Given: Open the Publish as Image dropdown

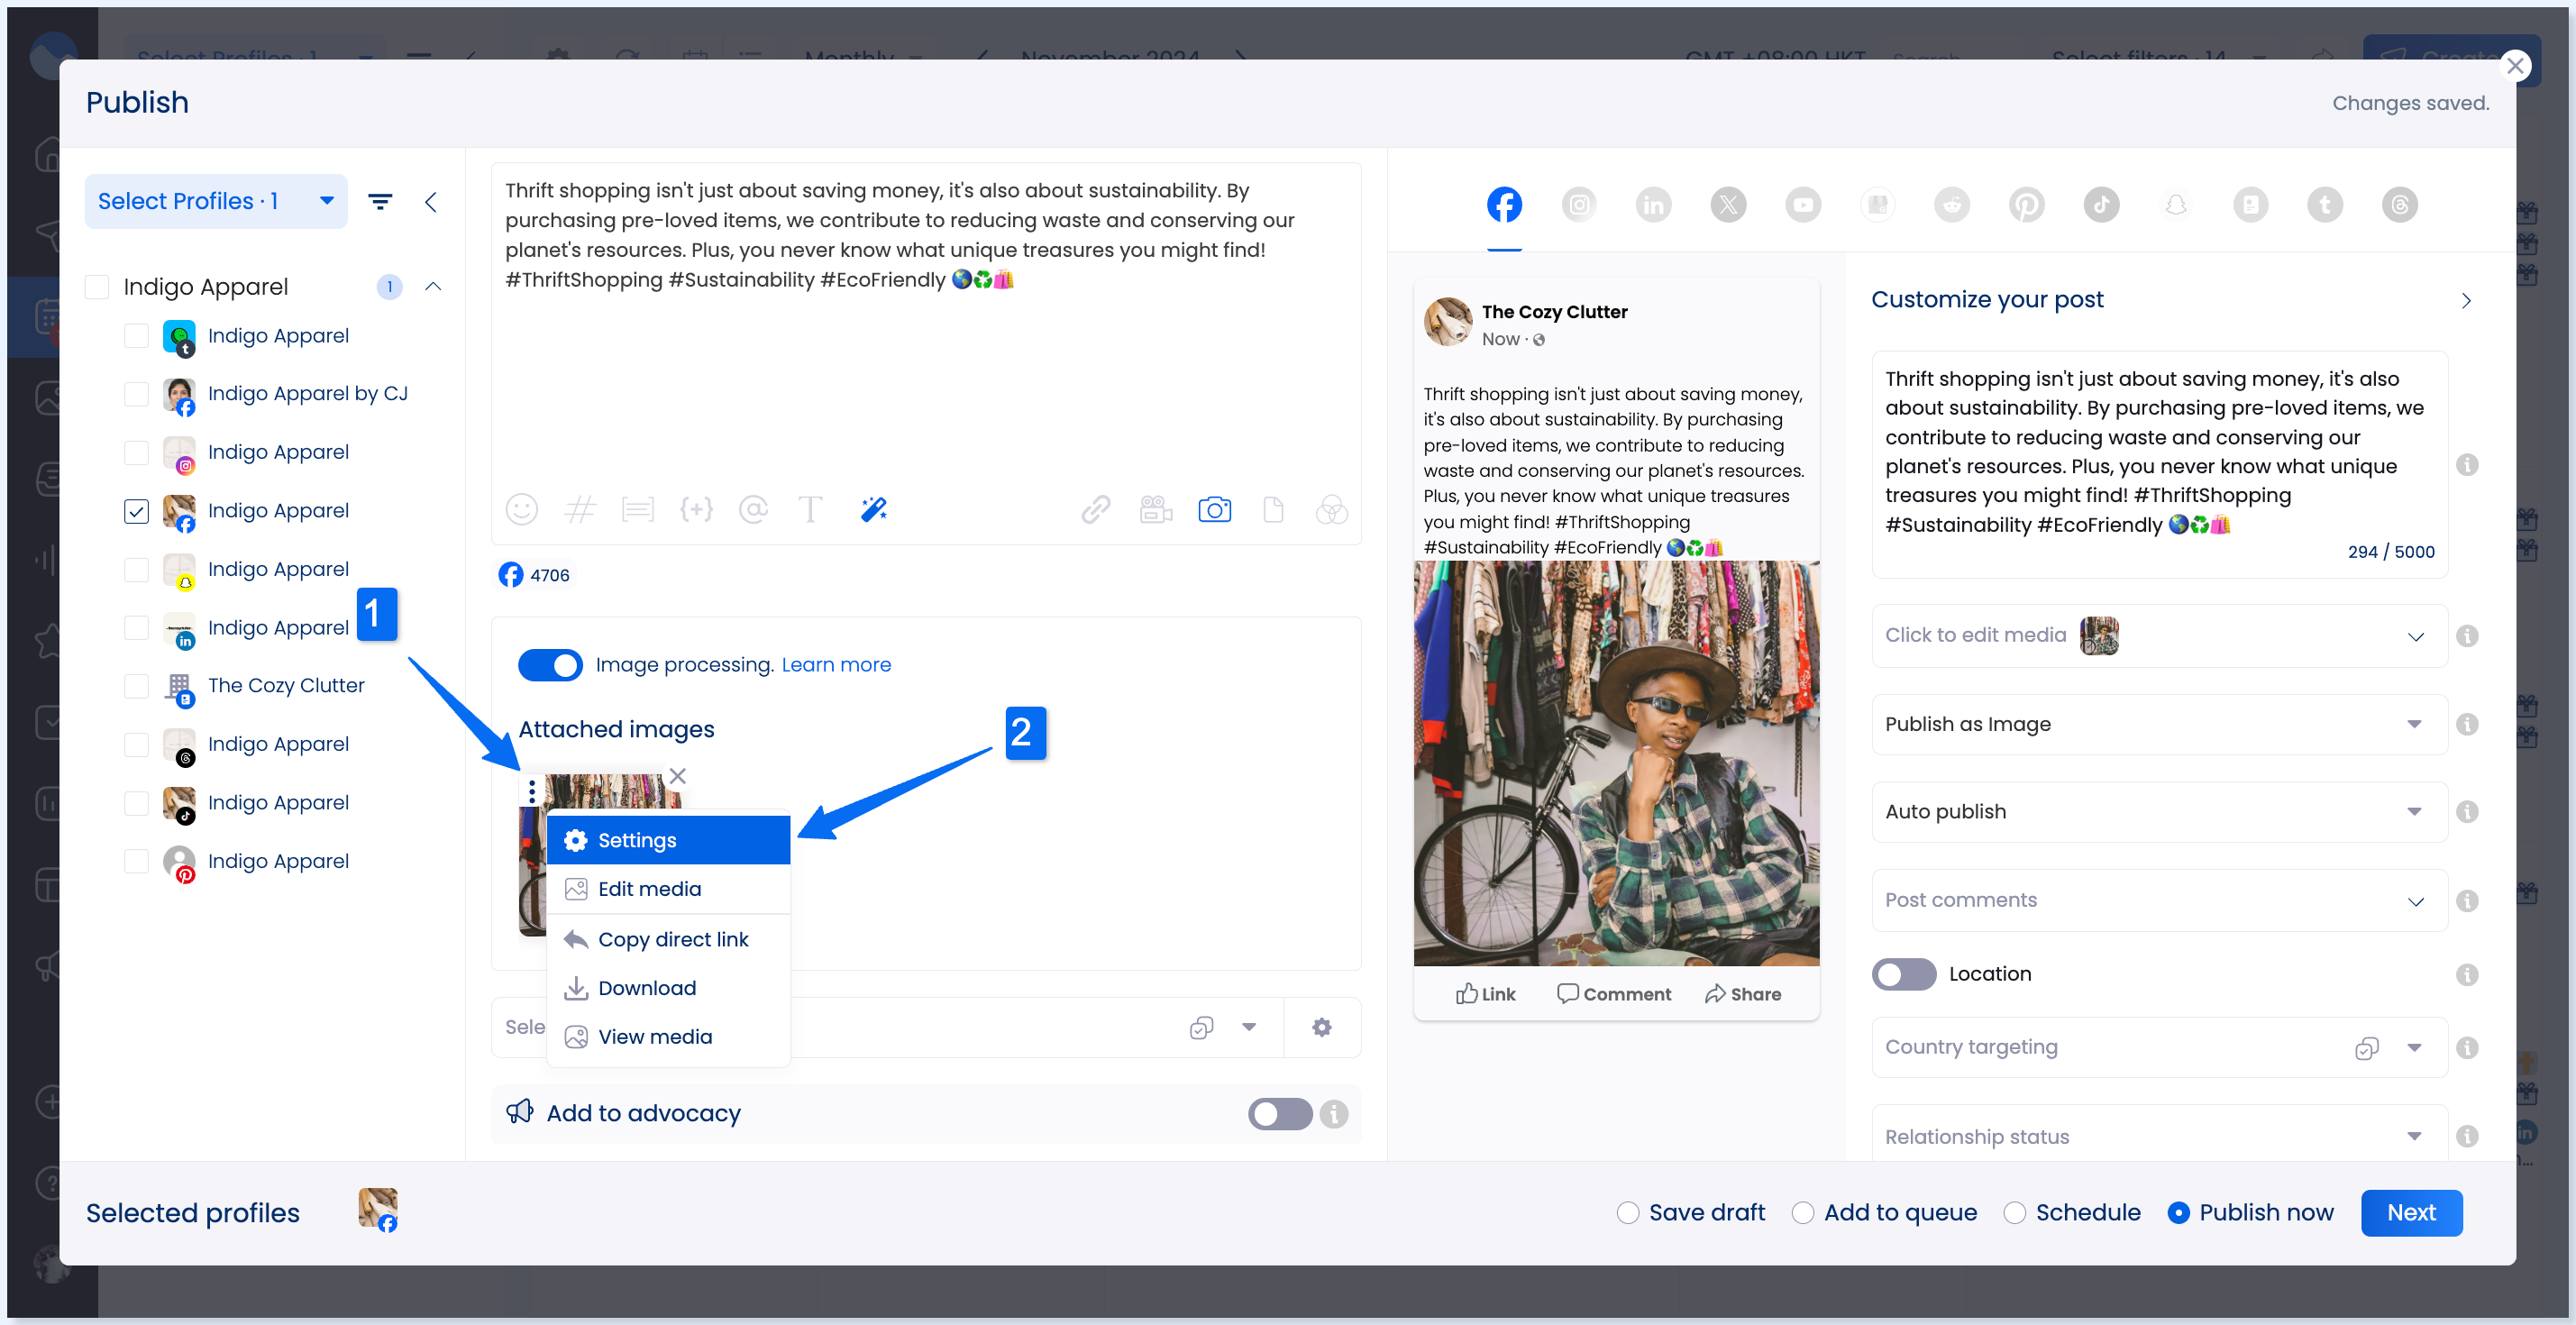Looking at the screenshot, I should click(x=2159, y=724).
